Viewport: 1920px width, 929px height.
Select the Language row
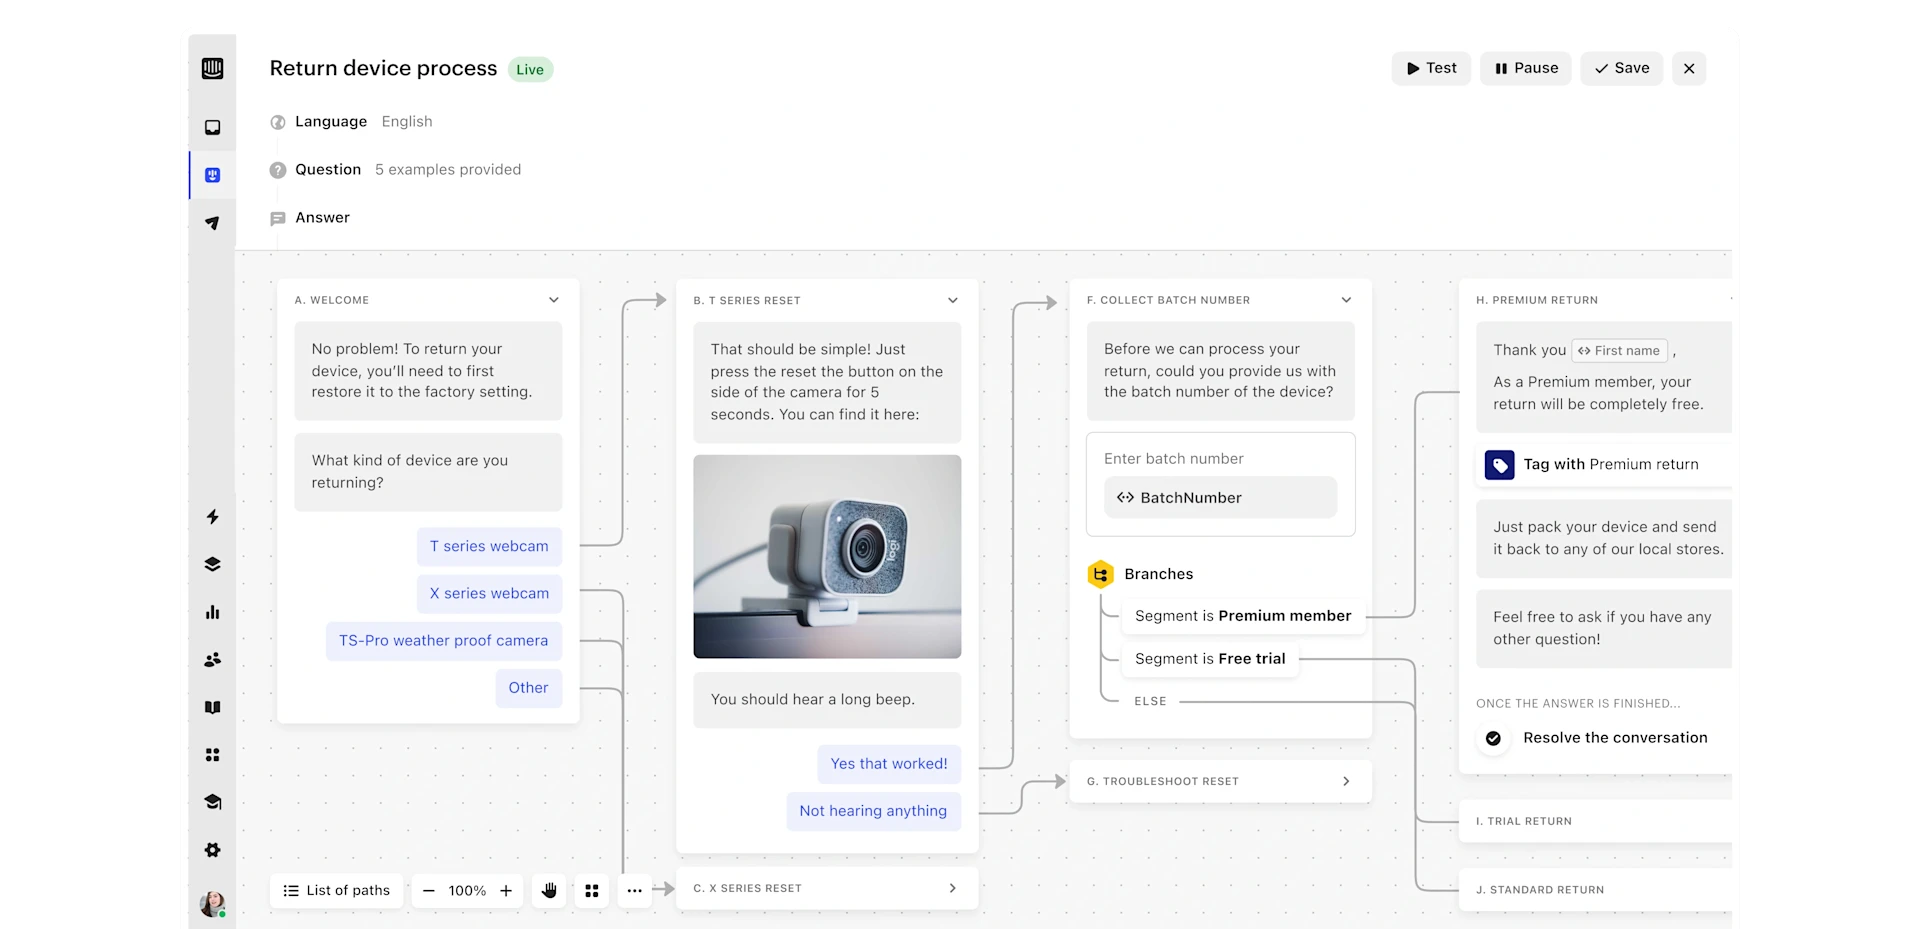(351, 121)
